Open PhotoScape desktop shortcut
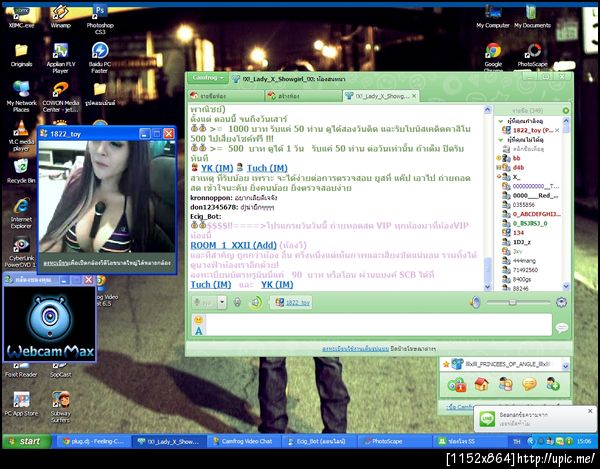This screenshot has height=469, width=600. [532, 55]
